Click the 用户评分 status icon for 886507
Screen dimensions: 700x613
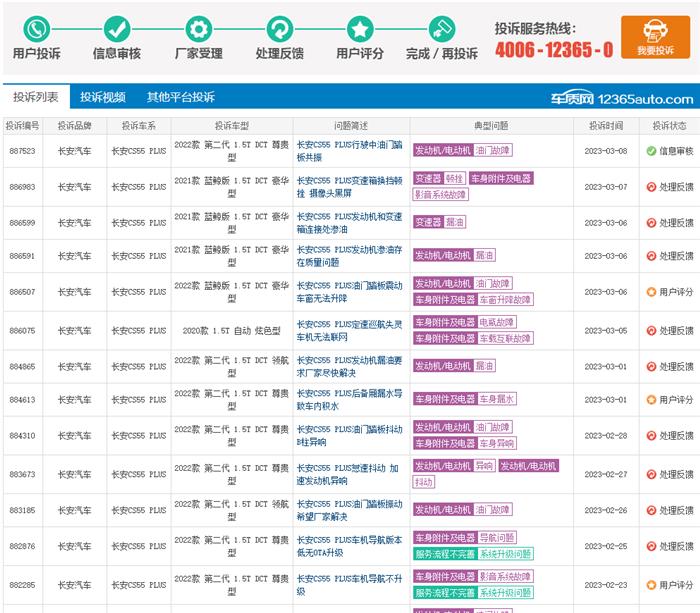651,292
